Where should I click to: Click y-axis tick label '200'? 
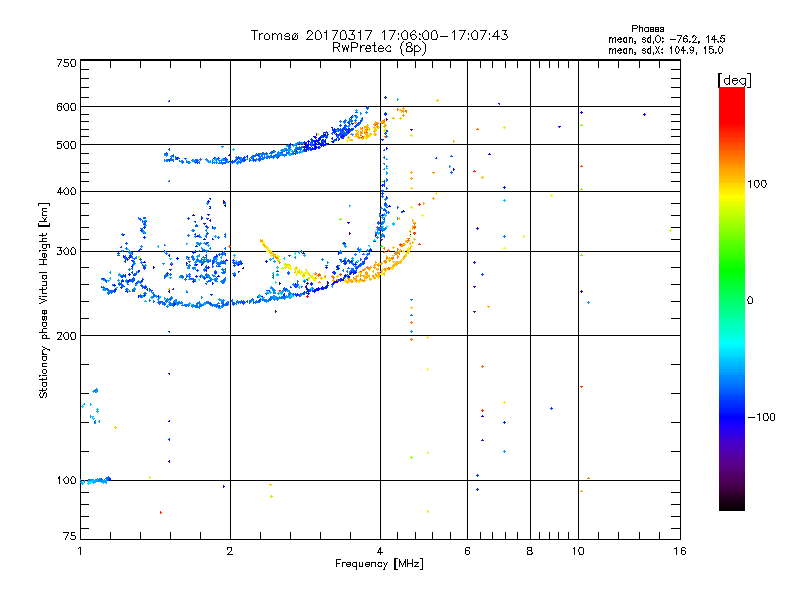(x=66, y=336)
